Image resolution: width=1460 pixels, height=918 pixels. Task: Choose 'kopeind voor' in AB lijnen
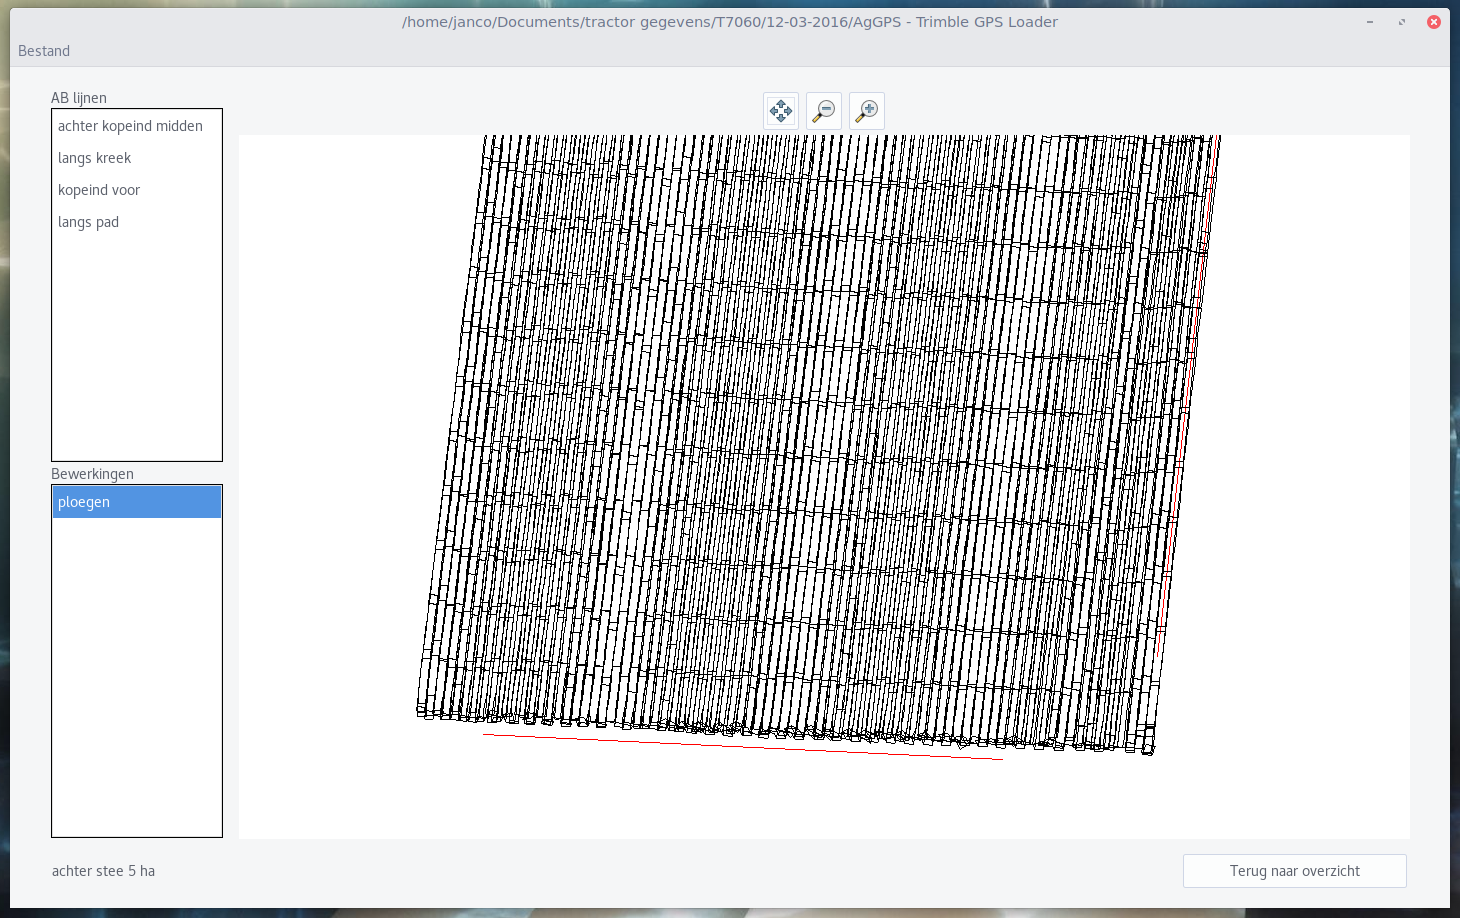(99, 190)
